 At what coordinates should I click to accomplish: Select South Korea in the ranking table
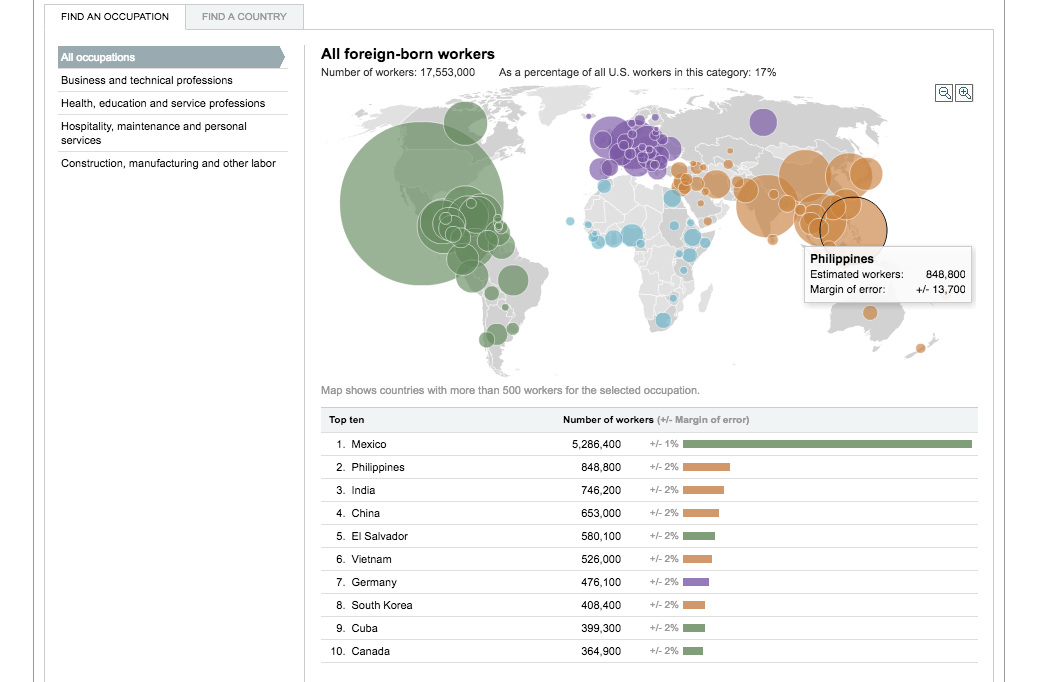(382, 605)
